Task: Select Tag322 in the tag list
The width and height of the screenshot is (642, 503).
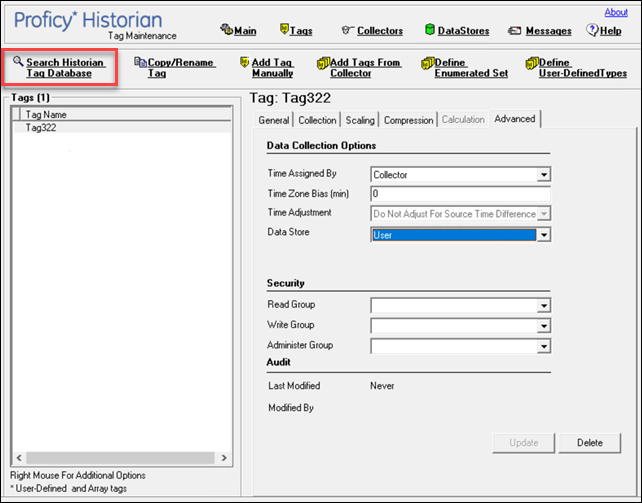Action: click(x=122, y=128)
